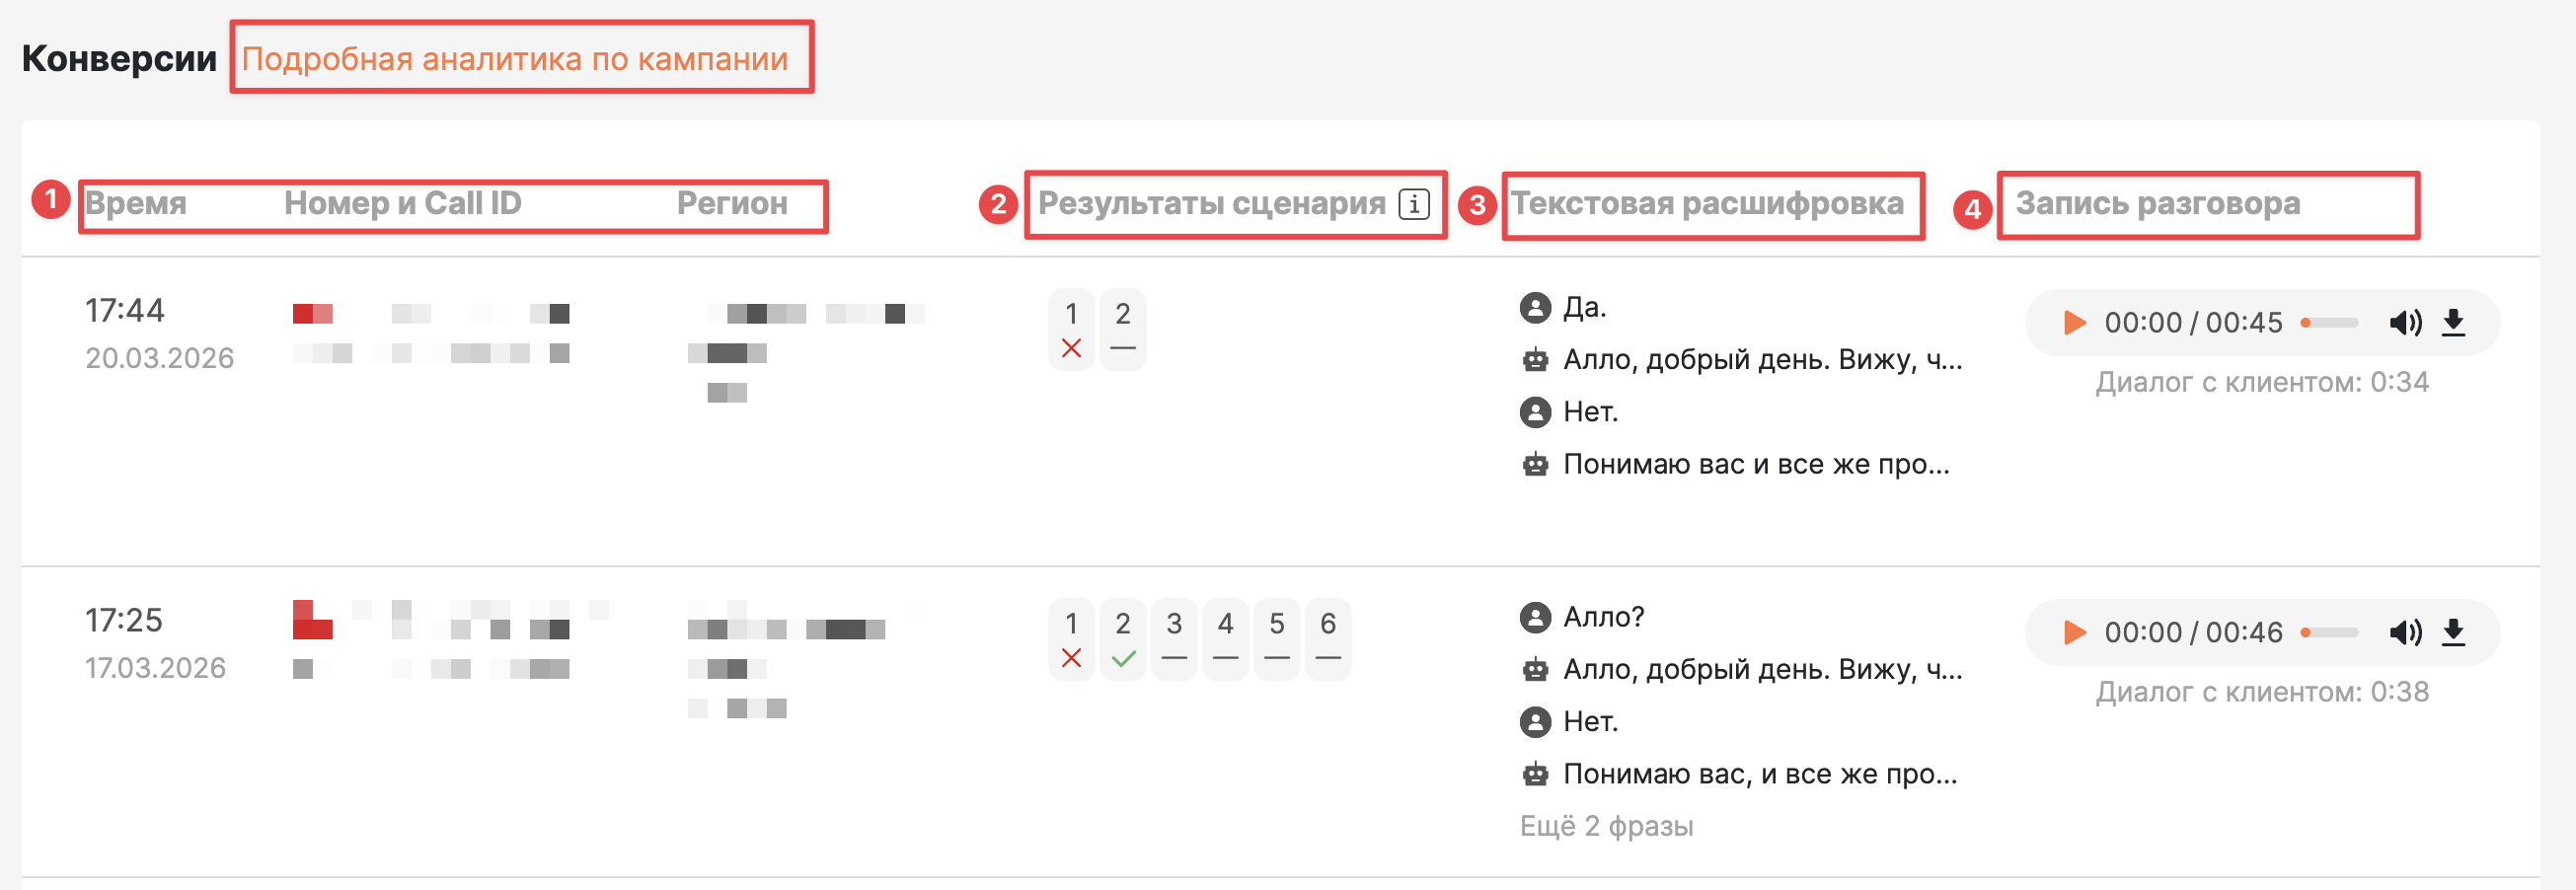This screenshot has height=890, width=2576.
Task: Select step 4 of 17:25 call scenario
Action: pyautogui.click(x=1225, y=640)
